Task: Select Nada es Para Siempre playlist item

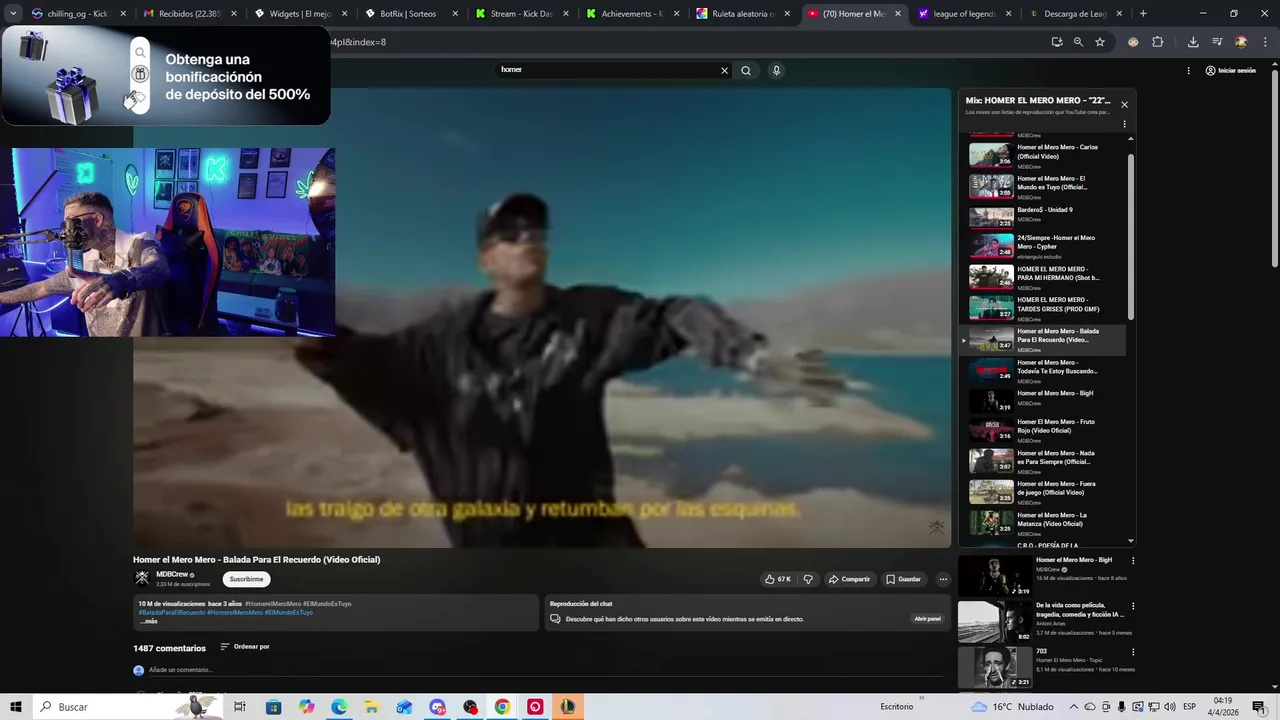Action: click(x=1044, y=461)
